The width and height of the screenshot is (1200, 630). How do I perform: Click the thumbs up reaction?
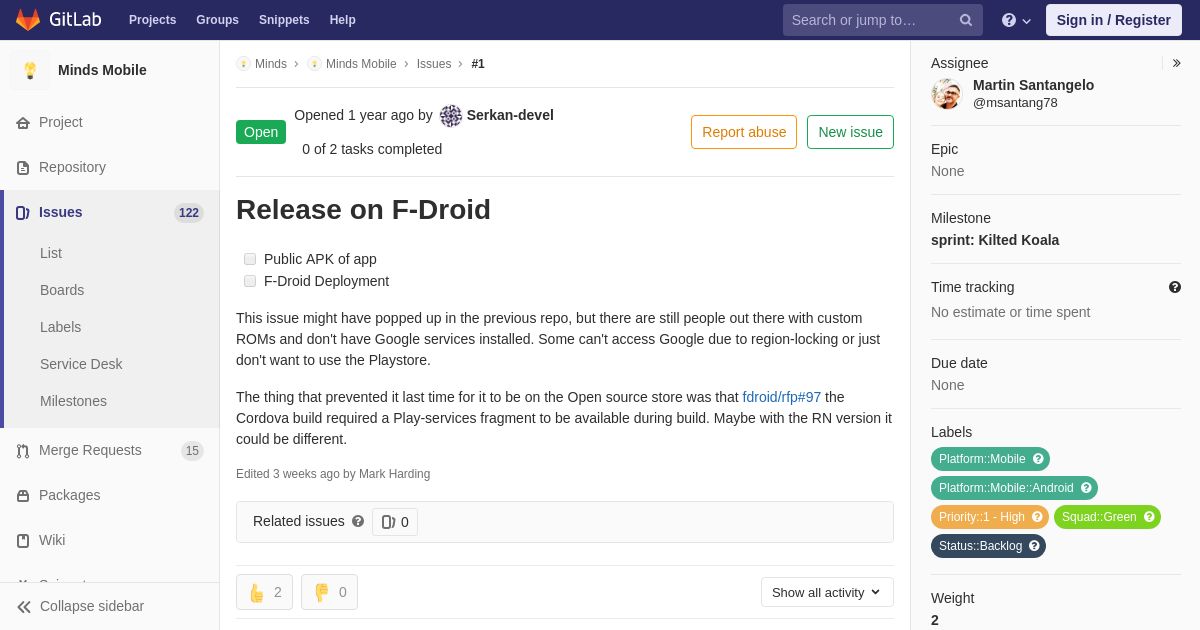[x=264, y=592]
